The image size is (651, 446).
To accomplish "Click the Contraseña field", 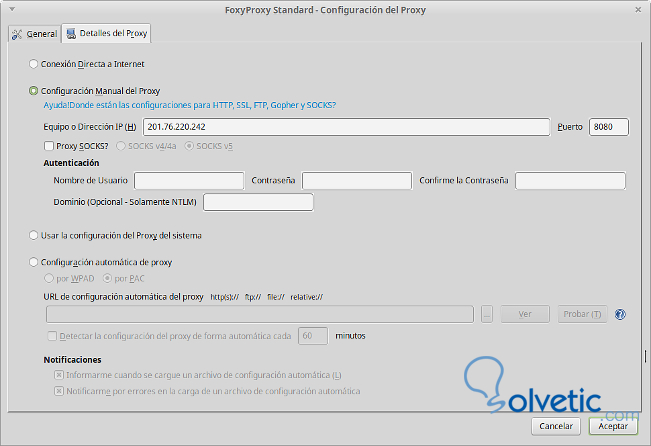I will pos(357,181).
